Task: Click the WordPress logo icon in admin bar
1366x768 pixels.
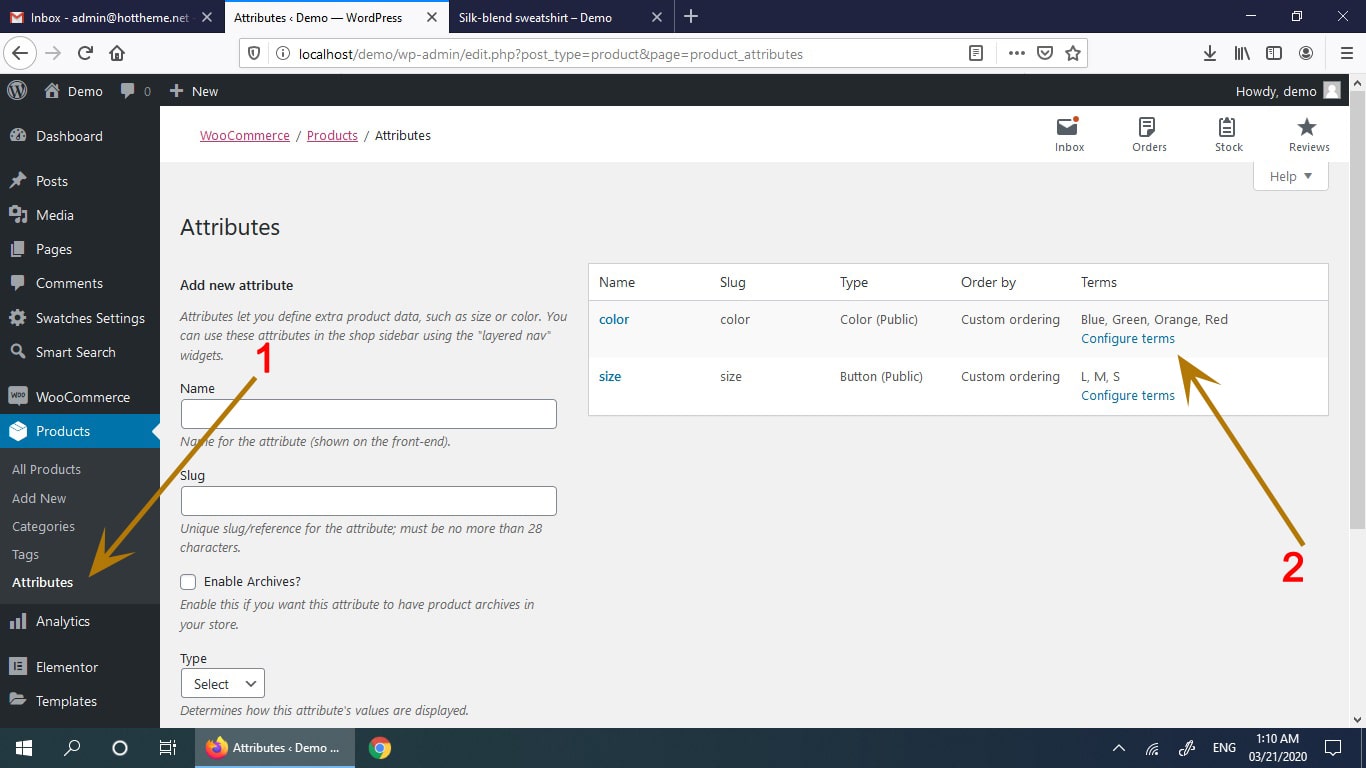Action: pyautogui.click(x=17, y=90)
